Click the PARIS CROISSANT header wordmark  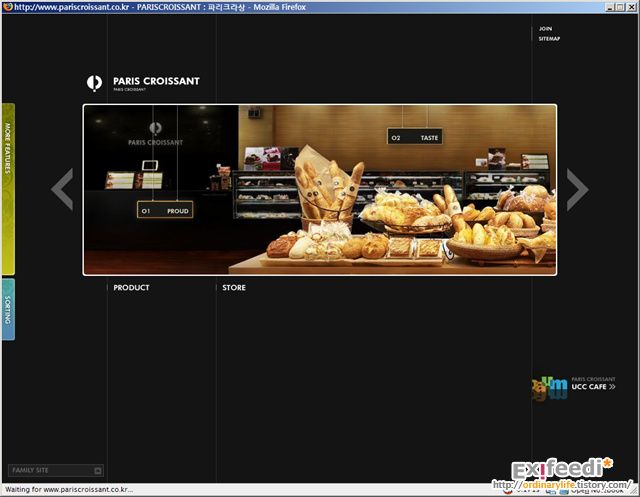pyautogui.click(x=156, y=81)
